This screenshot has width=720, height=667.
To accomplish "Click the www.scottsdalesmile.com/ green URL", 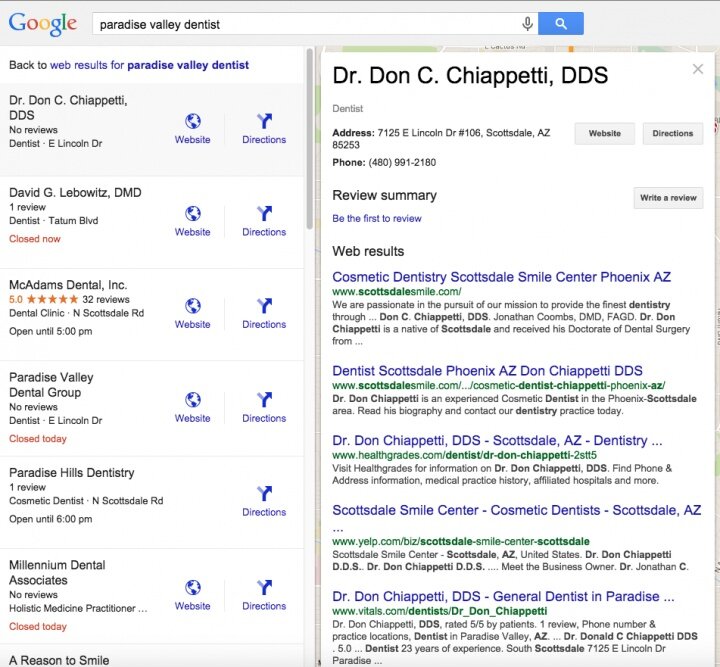I will point(397,291).
